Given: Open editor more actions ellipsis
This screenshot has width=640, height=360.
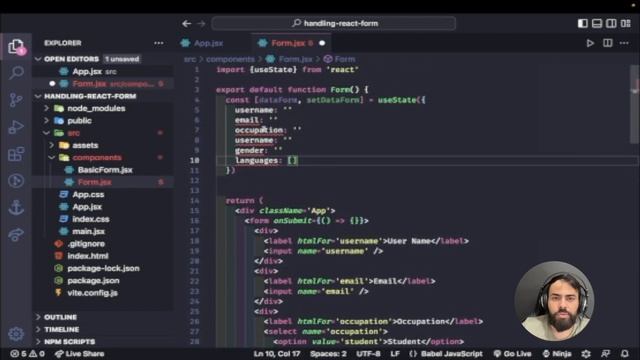Looking at the screenshot, I should [624, 43].
